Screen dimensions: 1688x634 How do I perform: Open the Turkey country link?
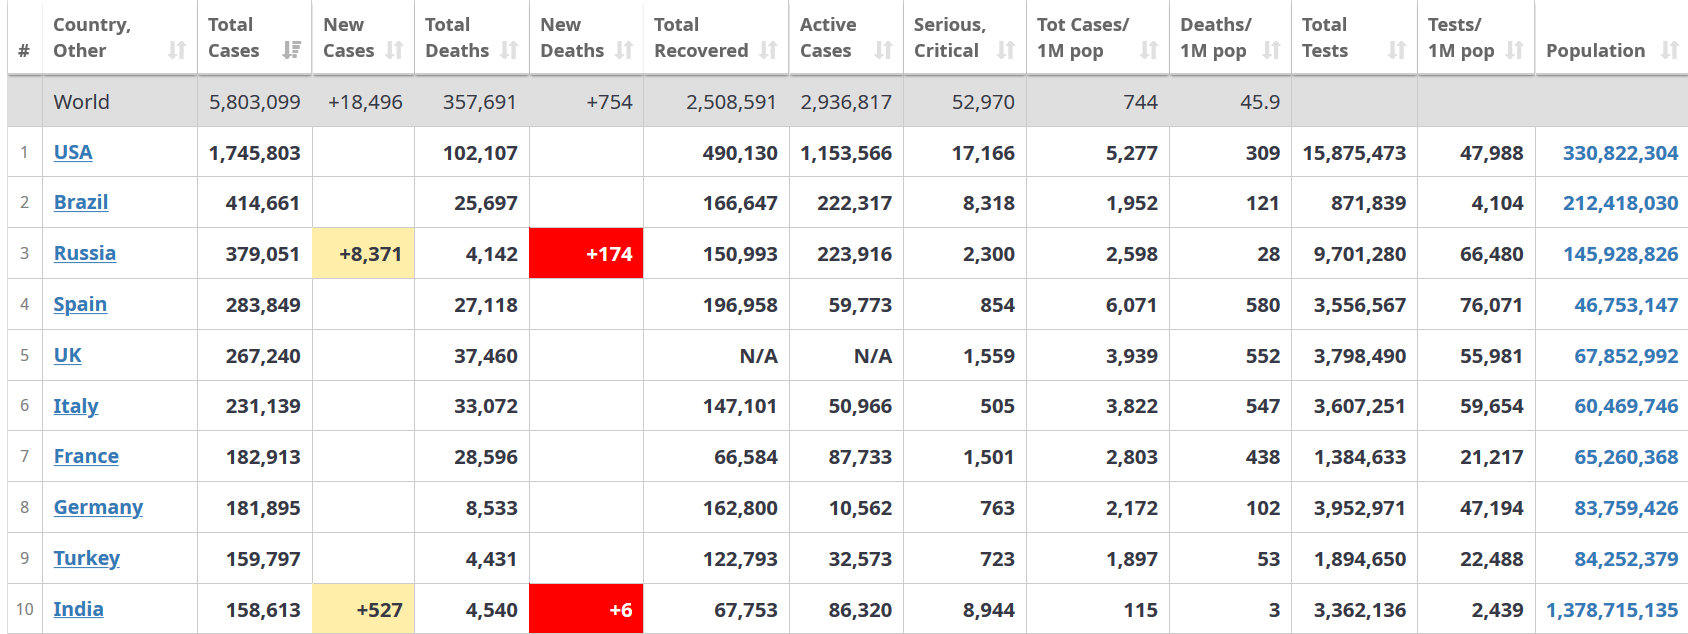click(87, 558)
